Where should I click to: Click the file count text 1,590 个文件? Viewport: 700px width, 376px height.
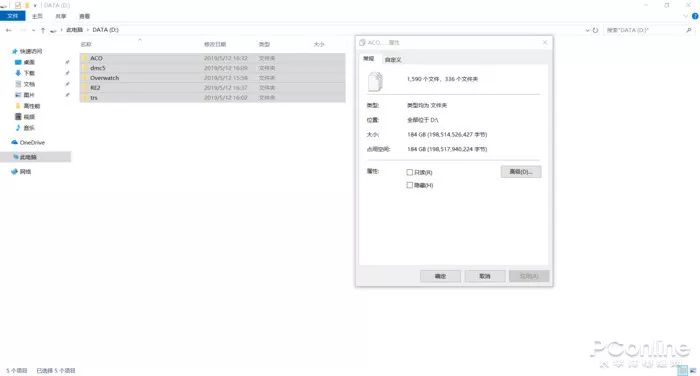pos(423,79)
